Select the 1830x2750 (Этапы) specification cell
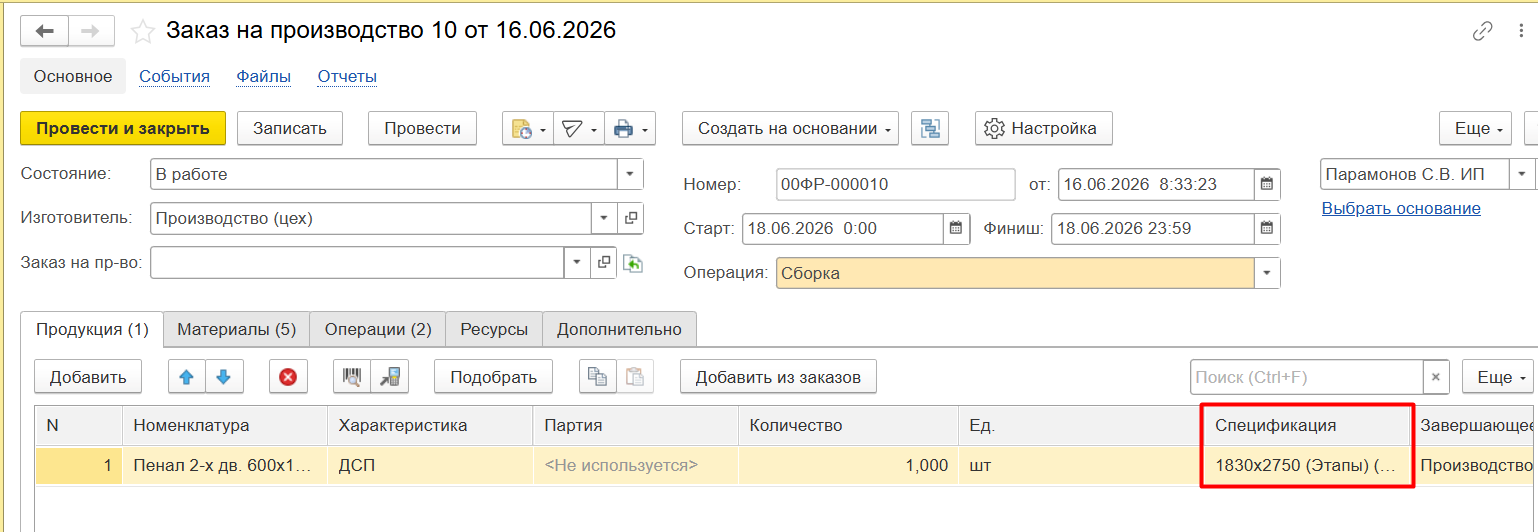The height and width of the screenshot is (532, 1538). [1306, 465]
